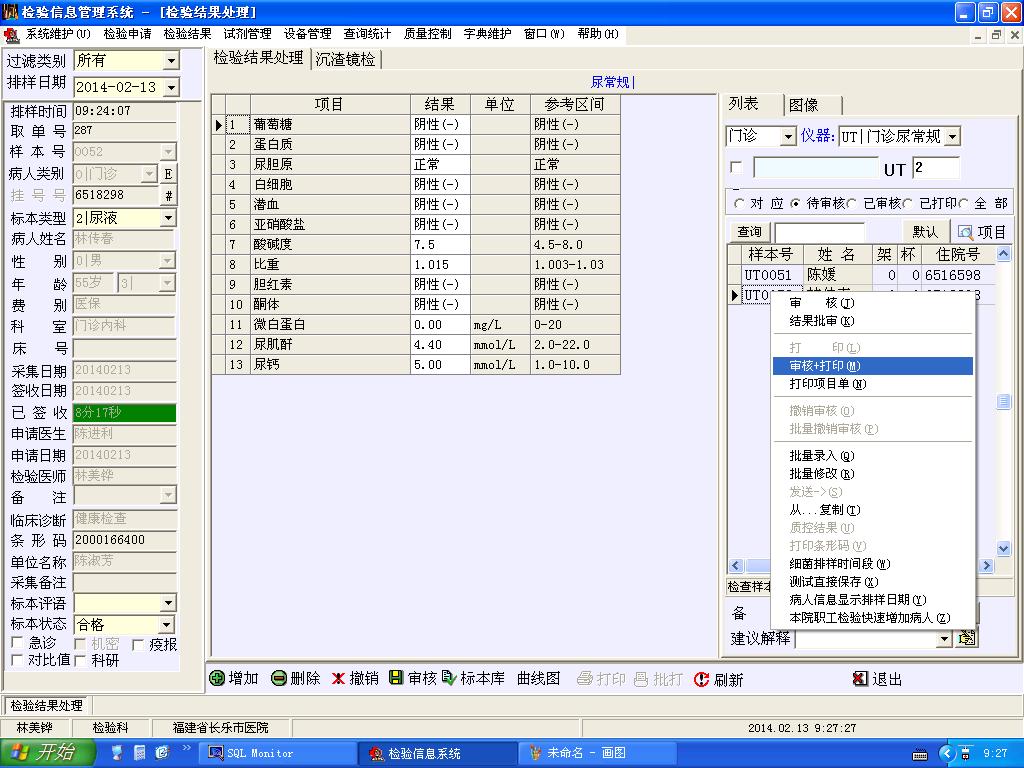Click the red X 撤销 icon
Viewport: 1024px width, 768px height.
(338, 679)
